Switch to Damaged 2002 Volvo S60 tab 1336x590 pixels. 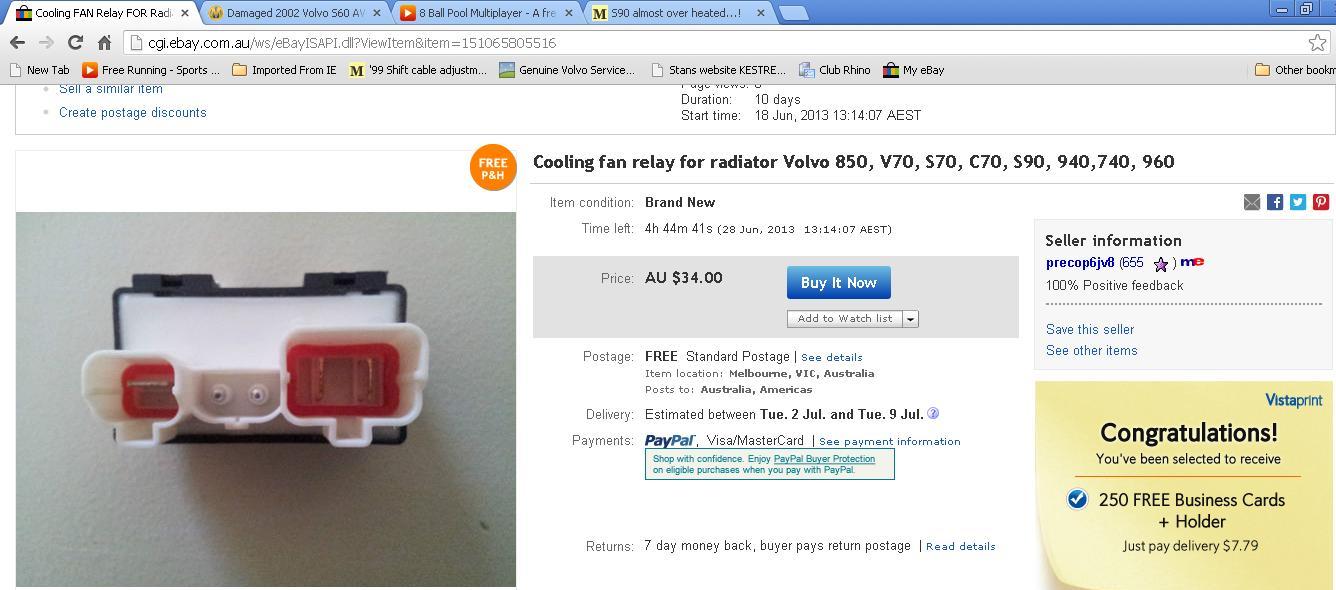tap(296, 13)
